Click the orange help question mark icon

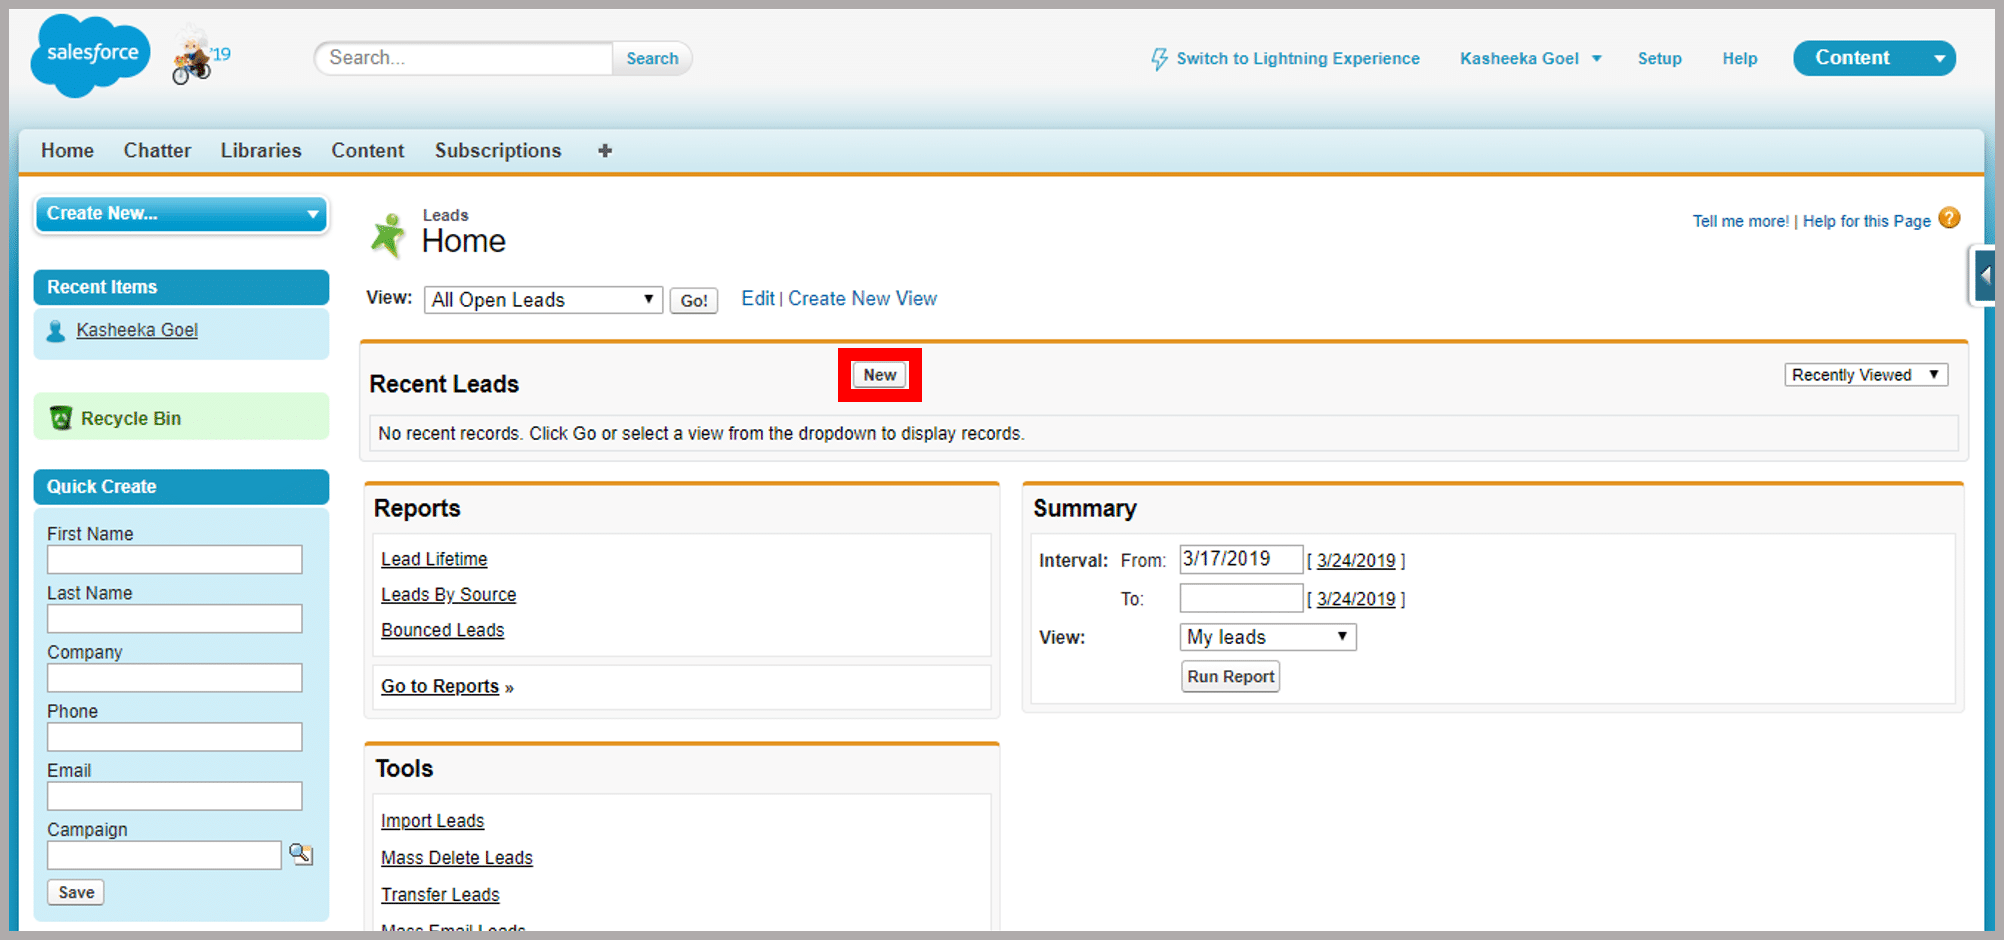(x=1949, y=218)
